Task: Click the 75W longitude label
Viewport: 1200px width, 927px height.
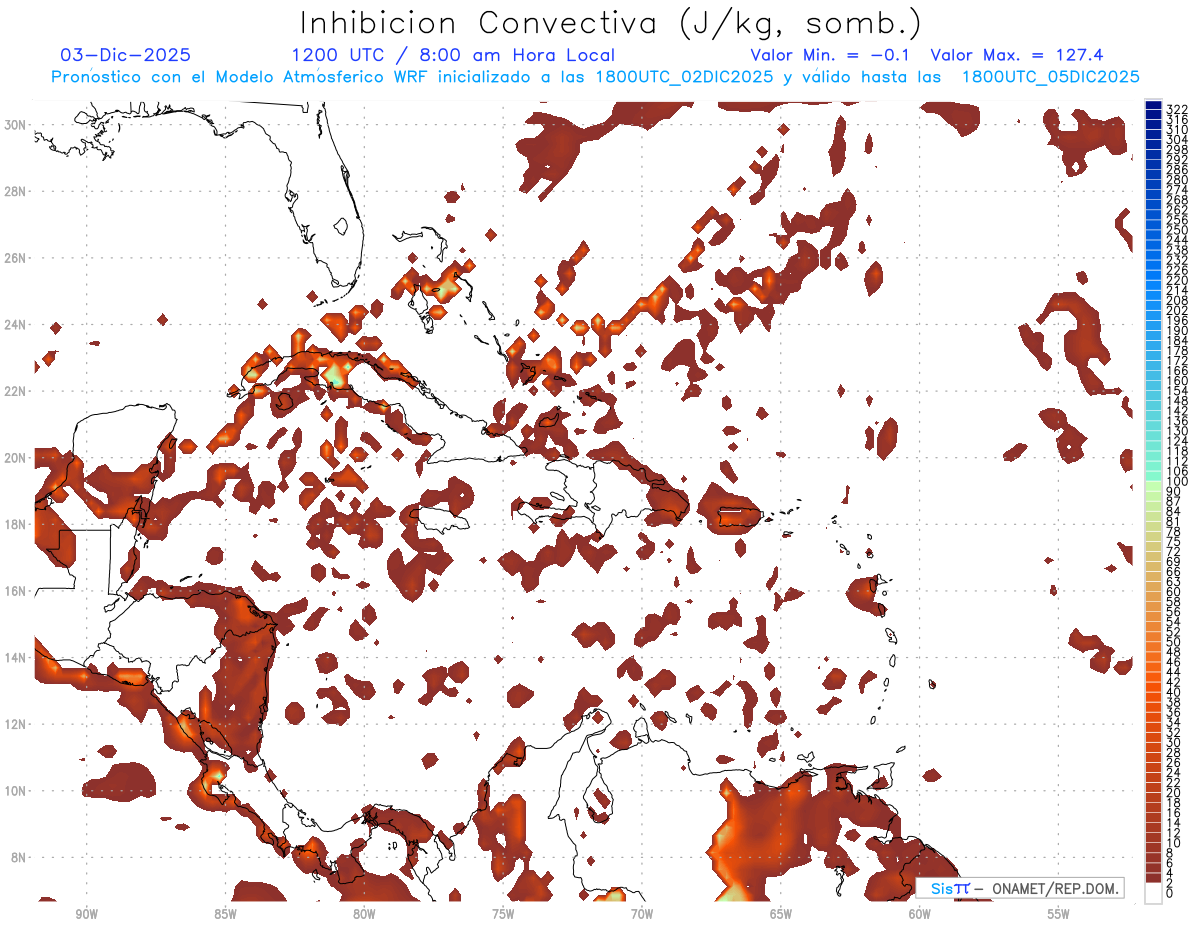Action: (503, 913)
